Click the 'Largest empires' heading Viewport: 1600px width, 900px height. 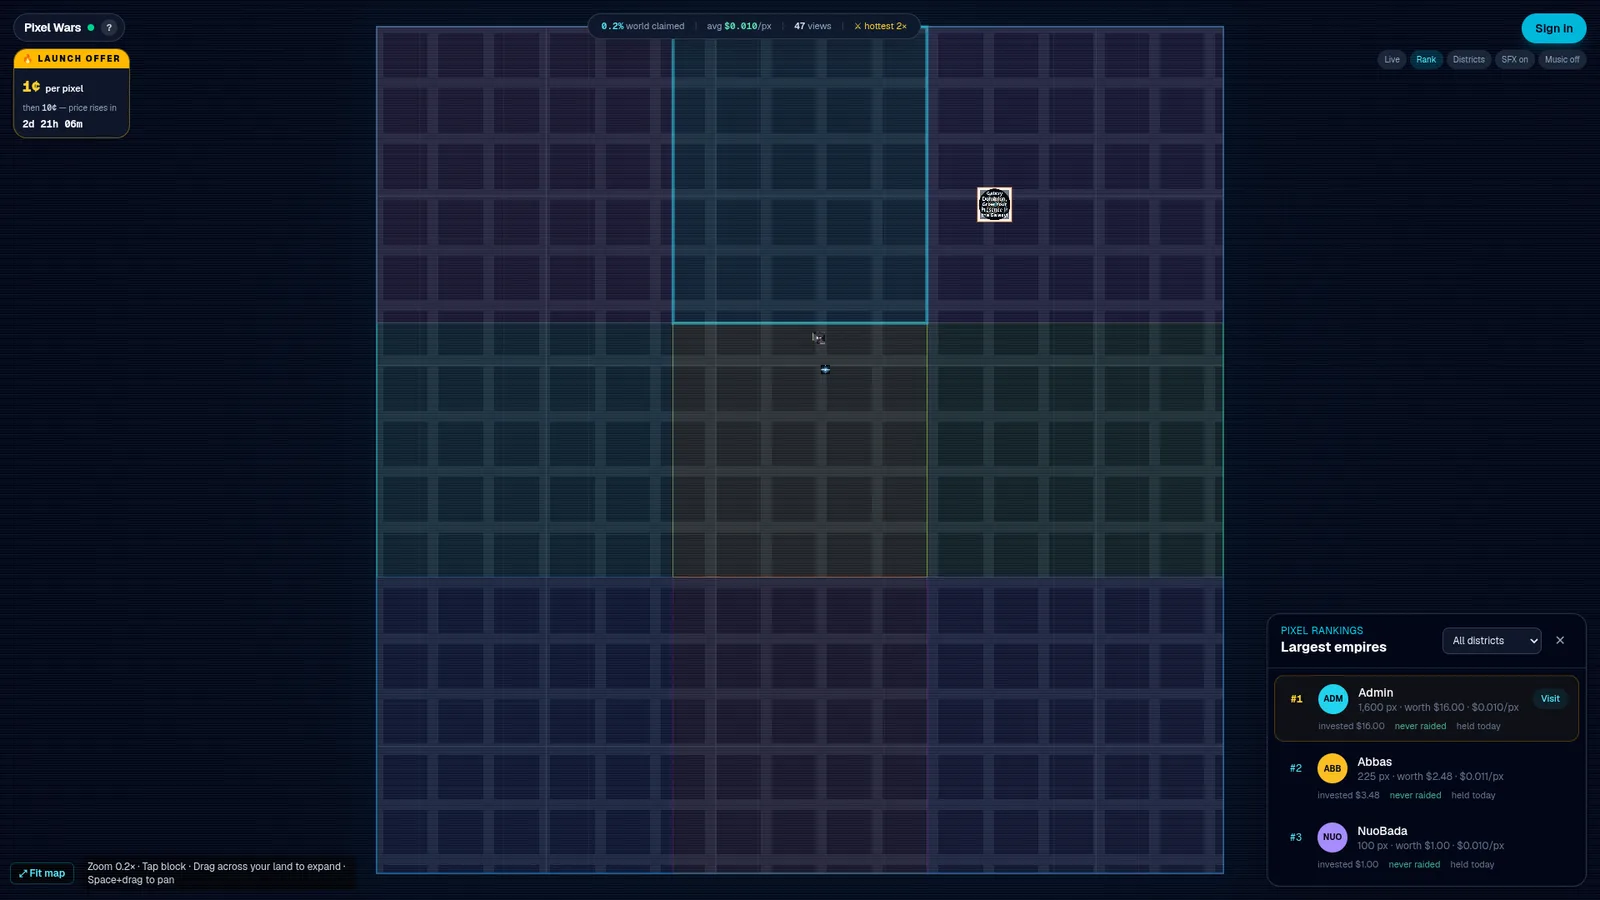(1333, 647)
